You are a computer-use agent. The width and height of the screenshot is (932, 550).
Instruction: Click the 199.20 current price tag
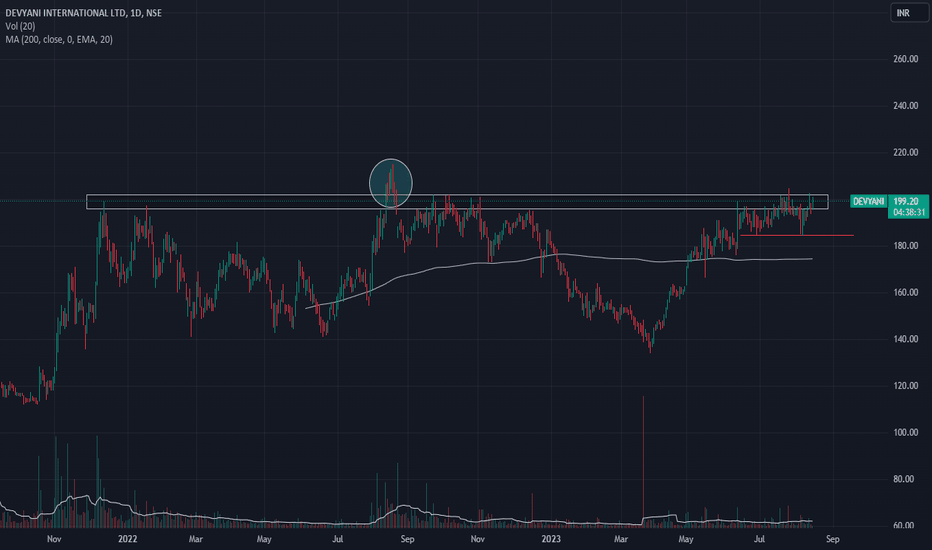[x=906, y=202]
